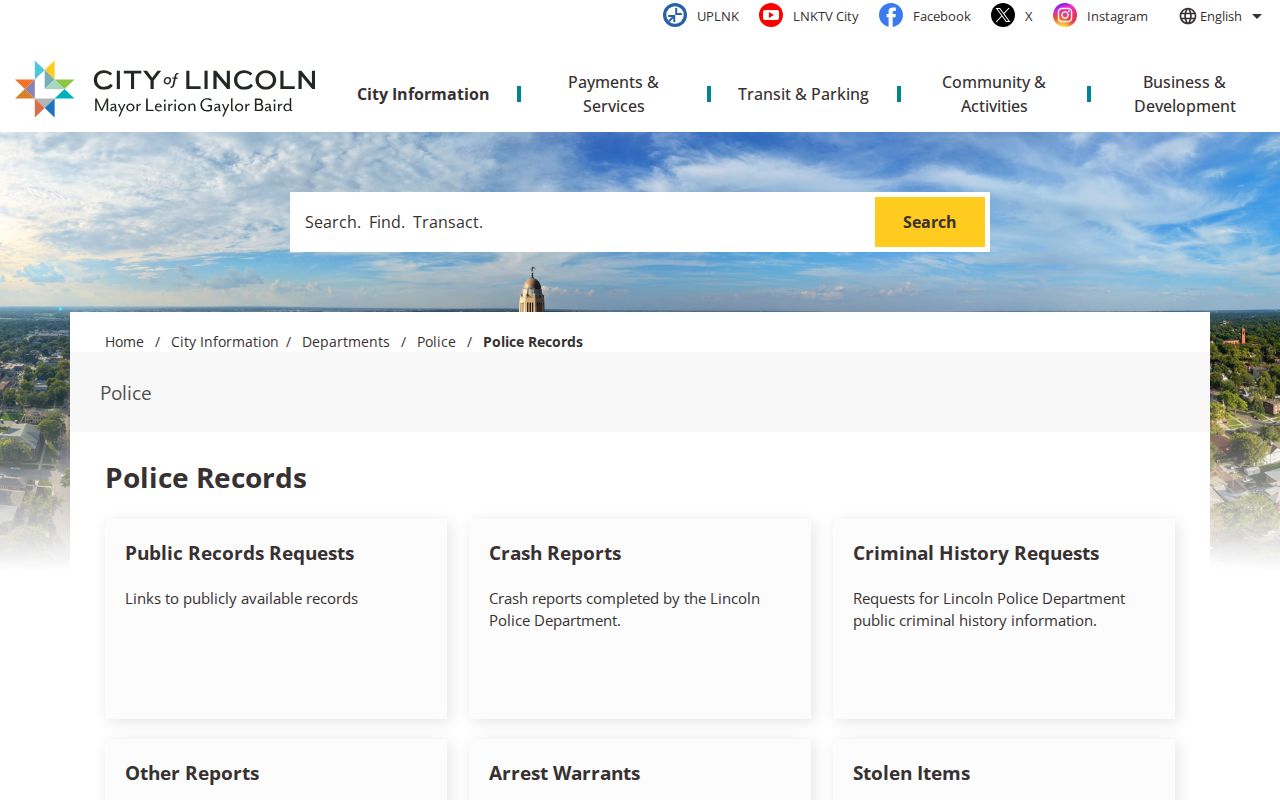Open the Public Records Requests card
This screenshot has height=800, width=1280.
(x=276, y=618)
